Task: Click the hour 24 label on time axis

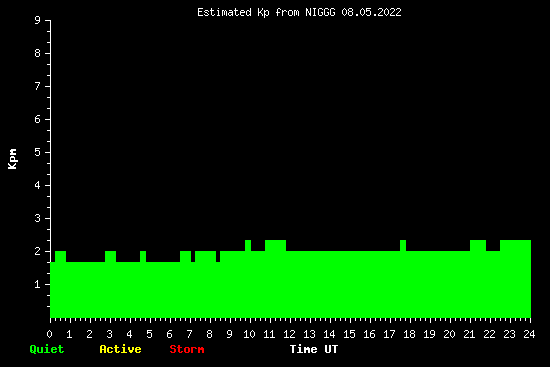Action: coord(529,334)
